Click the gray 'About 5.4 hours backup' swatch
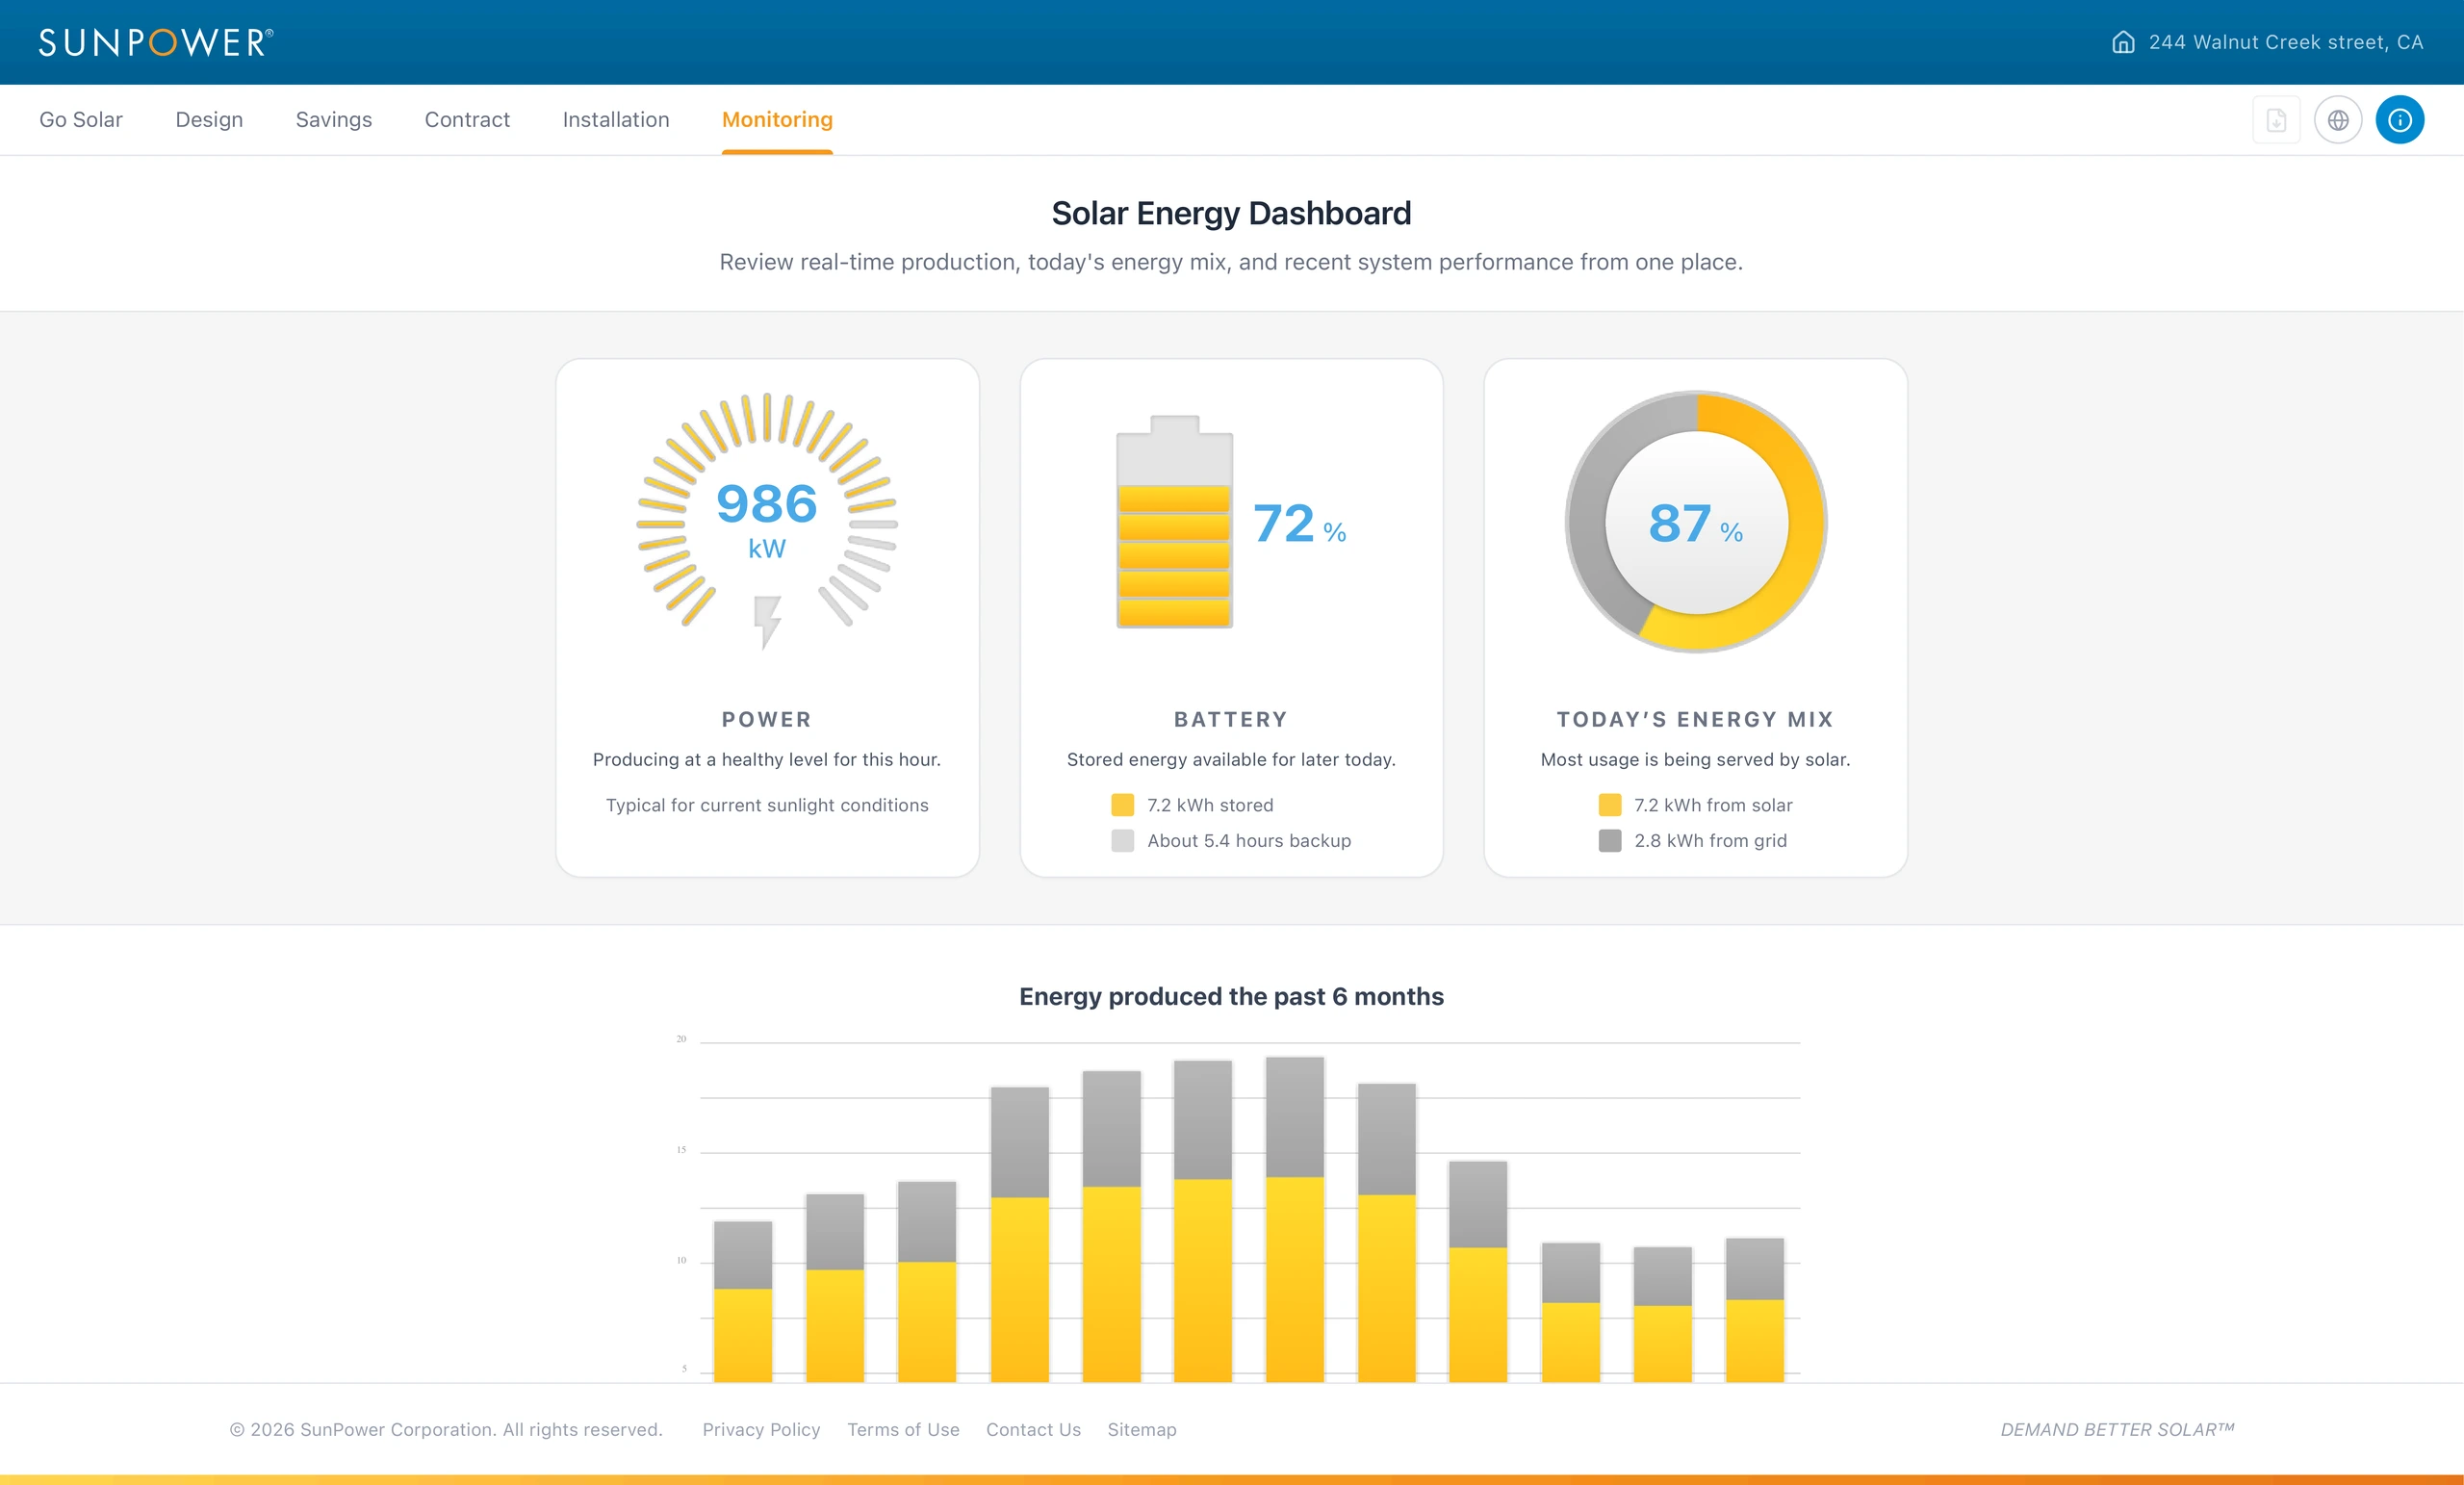This screenshot has width=2464, height=1485. pos(1123,841)
